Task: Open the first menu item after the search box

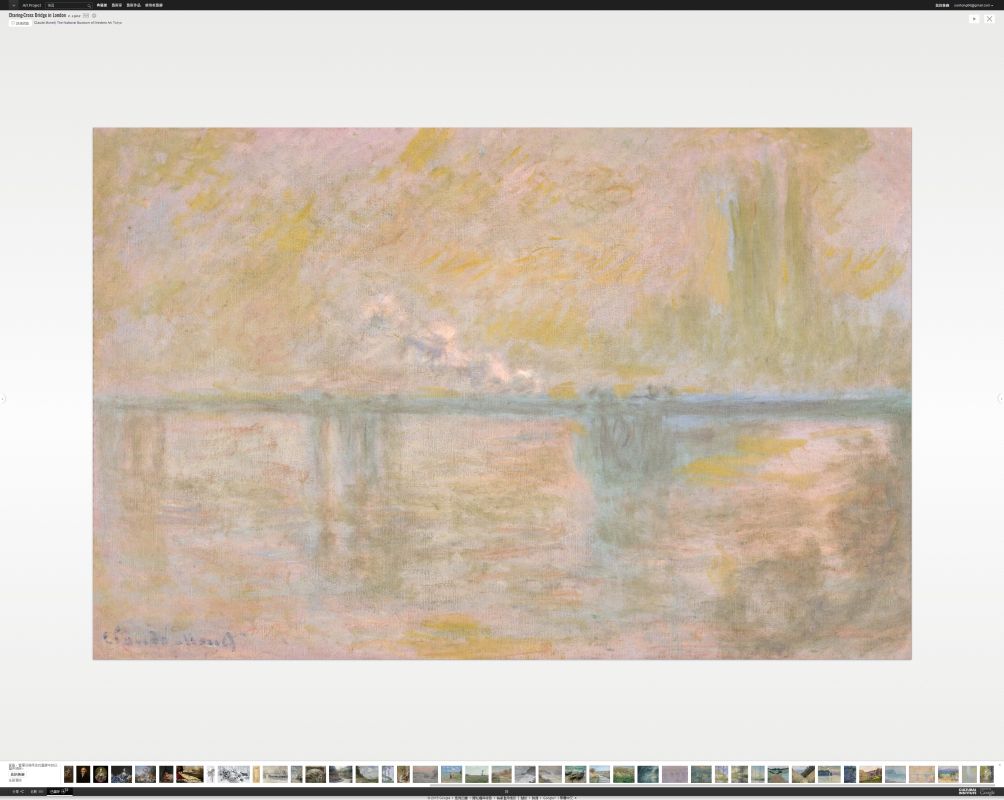Action: pos(102,5)
